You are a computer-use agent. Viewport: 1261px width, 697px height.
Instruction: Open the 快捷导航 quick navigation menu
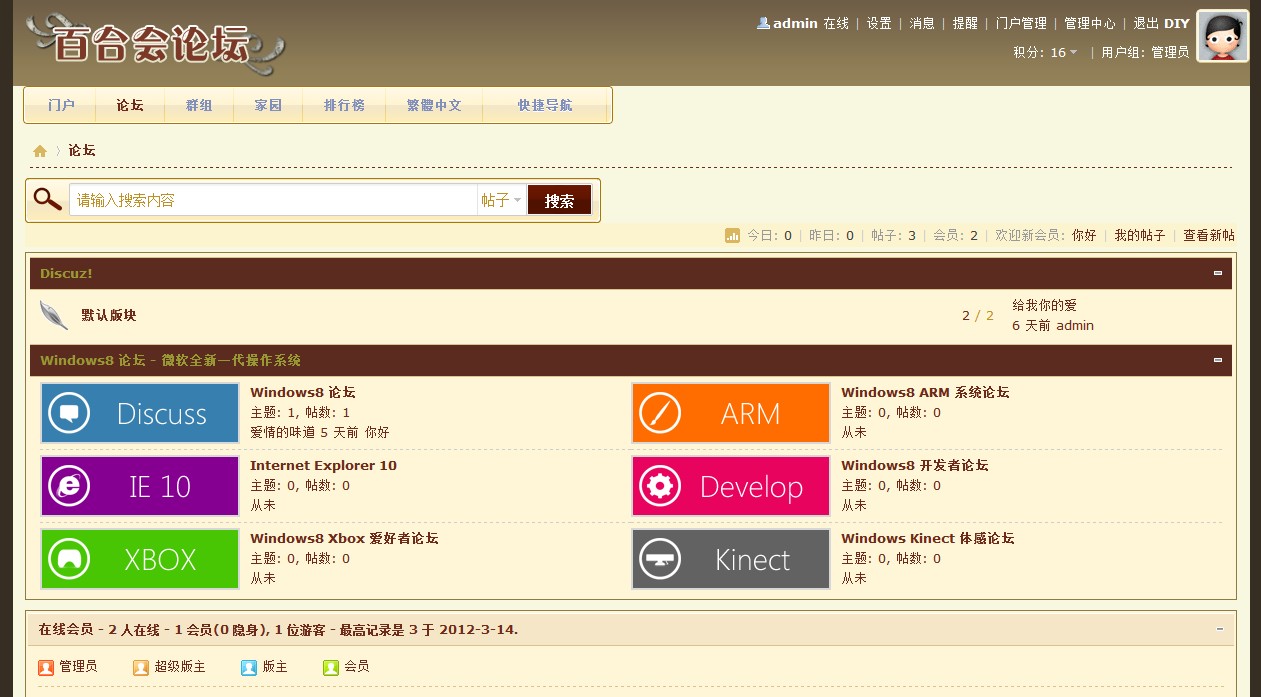(x=545, y=105)
